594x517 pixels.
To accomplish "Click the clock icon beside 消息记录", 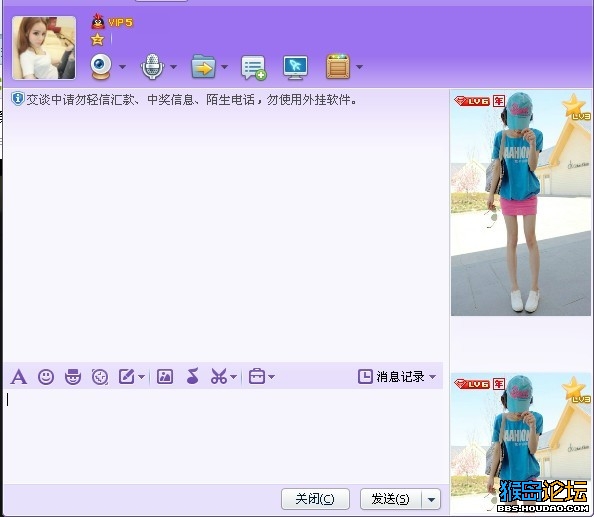I will pyautogui.click(x=365, y=376).
